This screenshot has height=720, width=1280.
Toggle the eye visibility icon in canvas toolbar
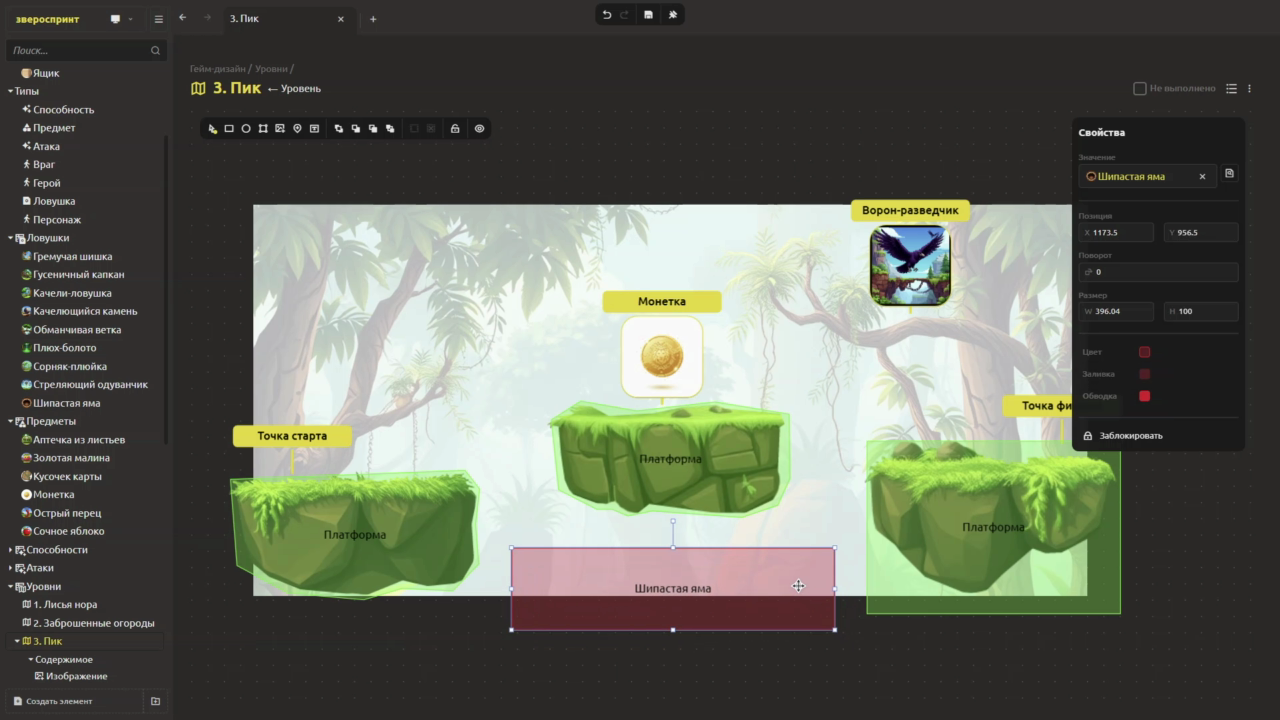click(x=479, y=129)
